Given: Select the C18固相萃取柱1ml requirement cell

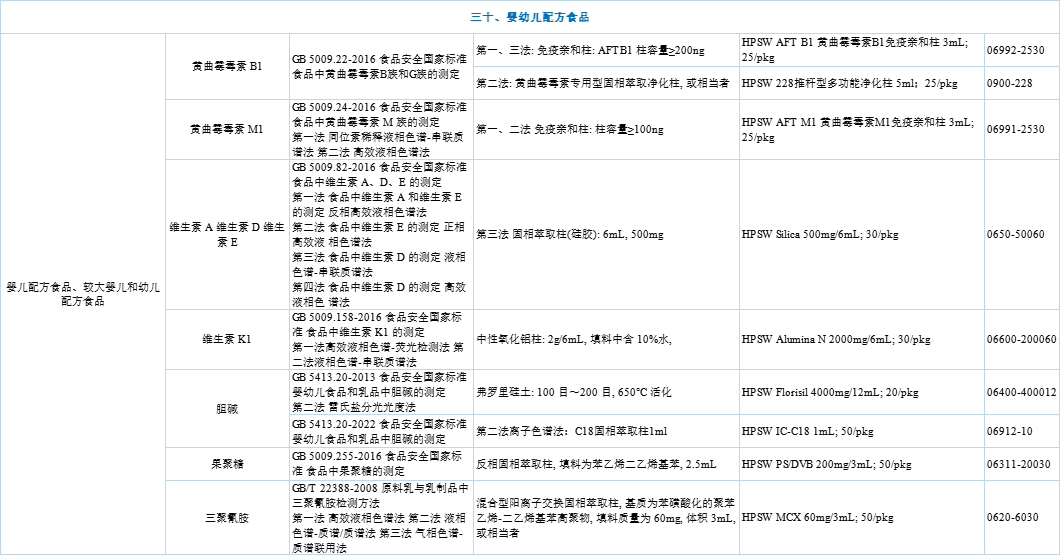Looking at the screenshot, I should tap(606, 431).
